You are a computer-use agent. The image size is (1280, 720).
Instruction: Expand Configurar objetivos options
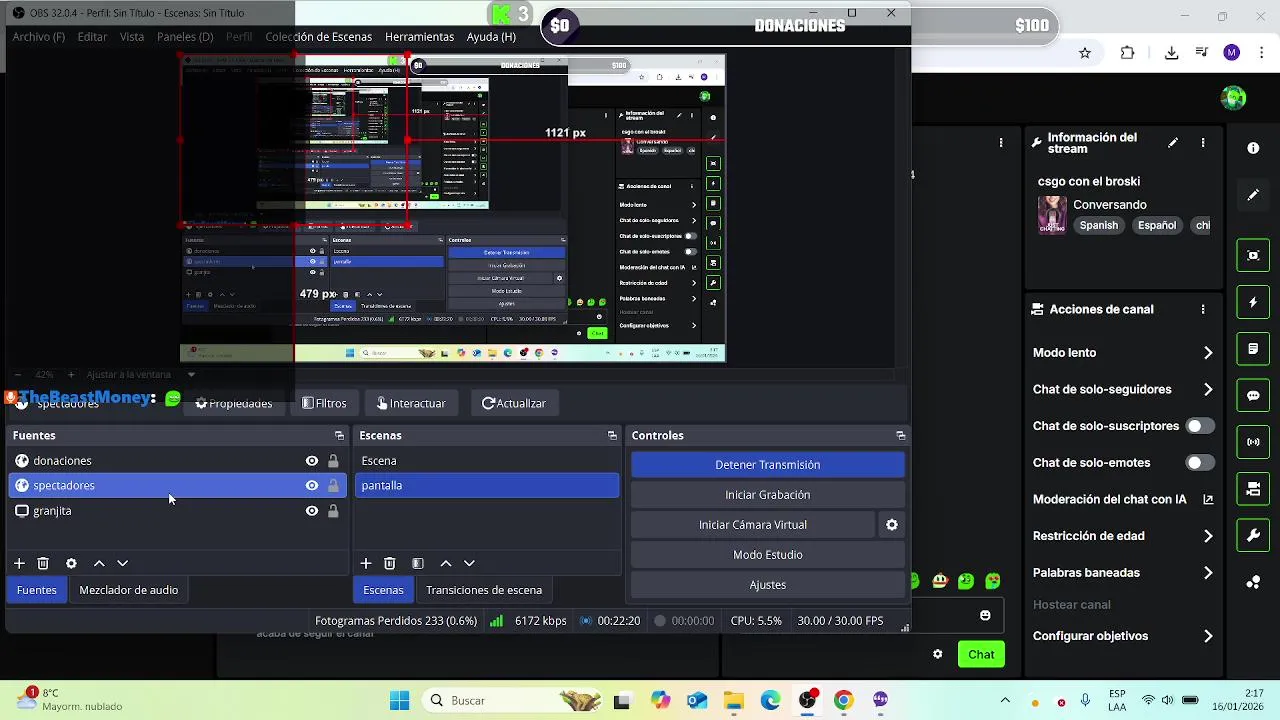click(x=1208, y=636)
